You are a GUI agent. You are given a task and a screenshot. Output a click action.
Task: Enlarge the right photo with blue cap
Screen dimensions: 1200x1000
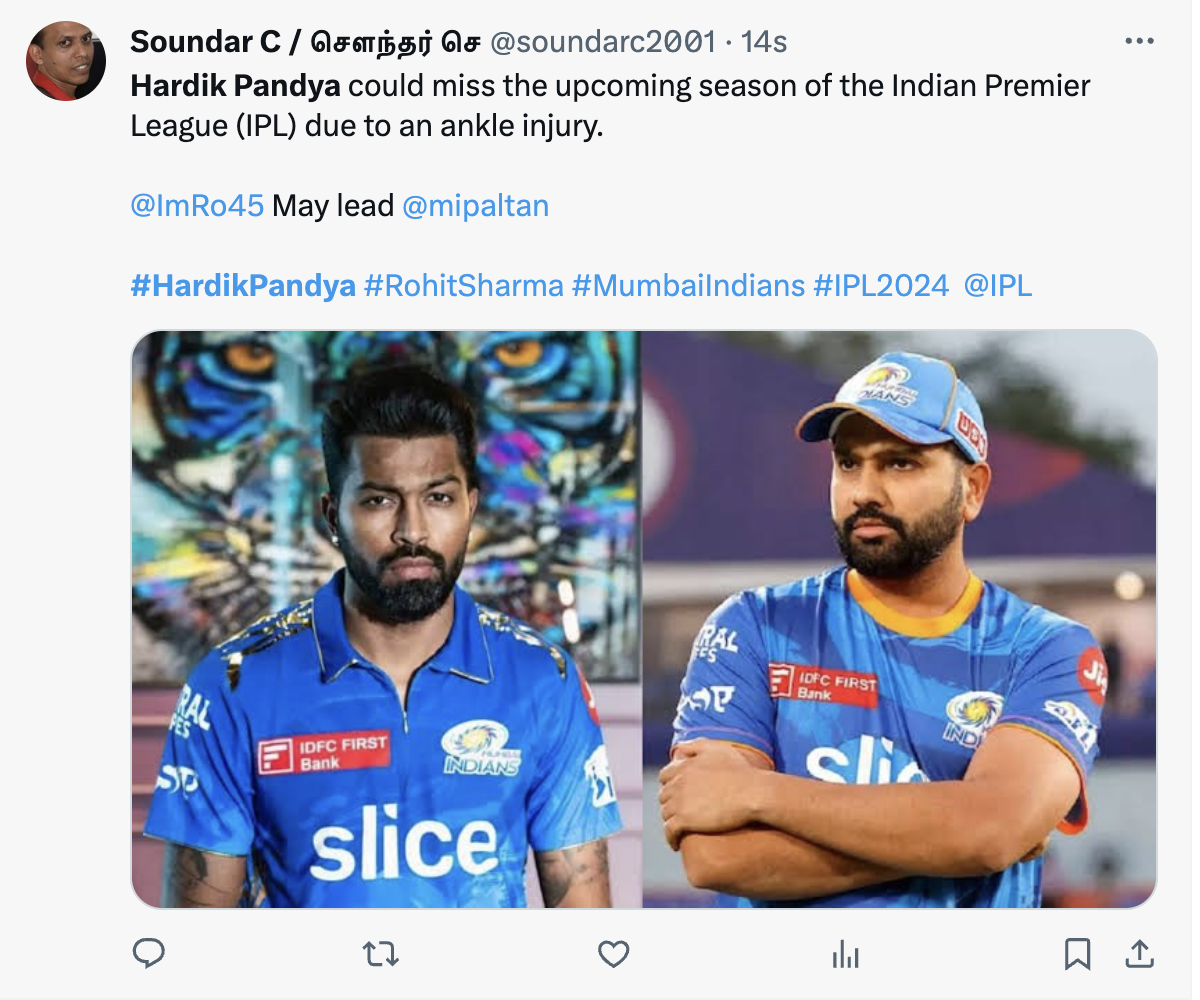point(899,619)
